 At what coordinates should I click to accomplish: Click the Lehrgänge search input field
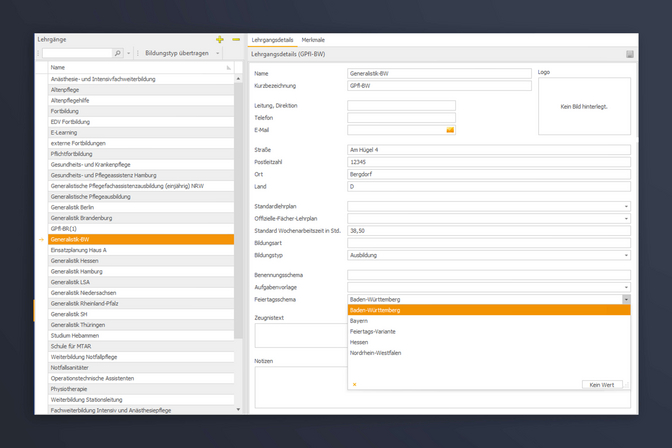pyautogui.click(x=77, y=53)
